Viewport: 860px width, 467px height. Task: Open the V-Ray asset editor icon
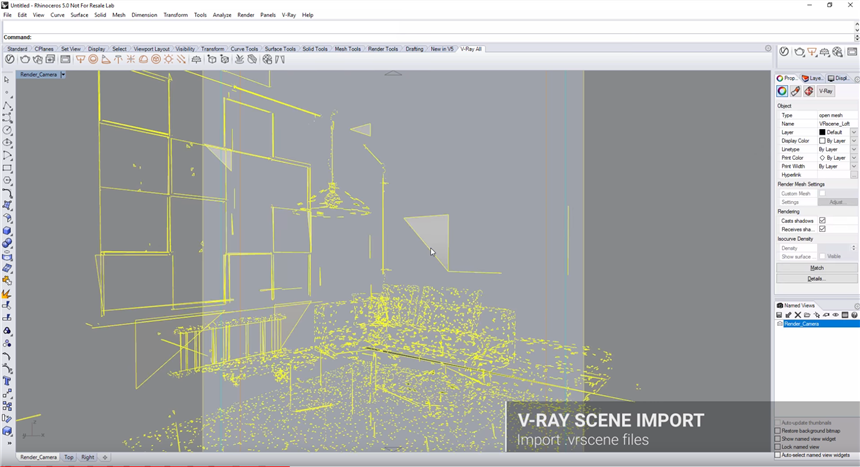[x=10, y=60]
